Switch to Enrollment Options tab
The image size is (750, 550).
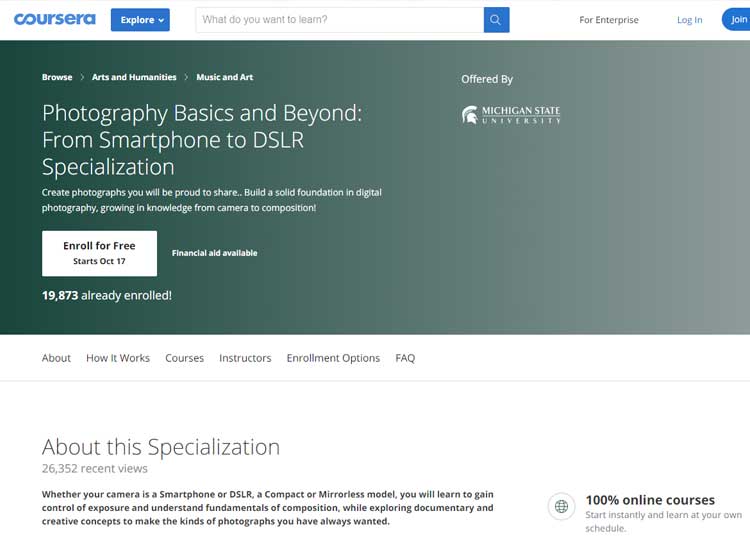tap(333, 358)
